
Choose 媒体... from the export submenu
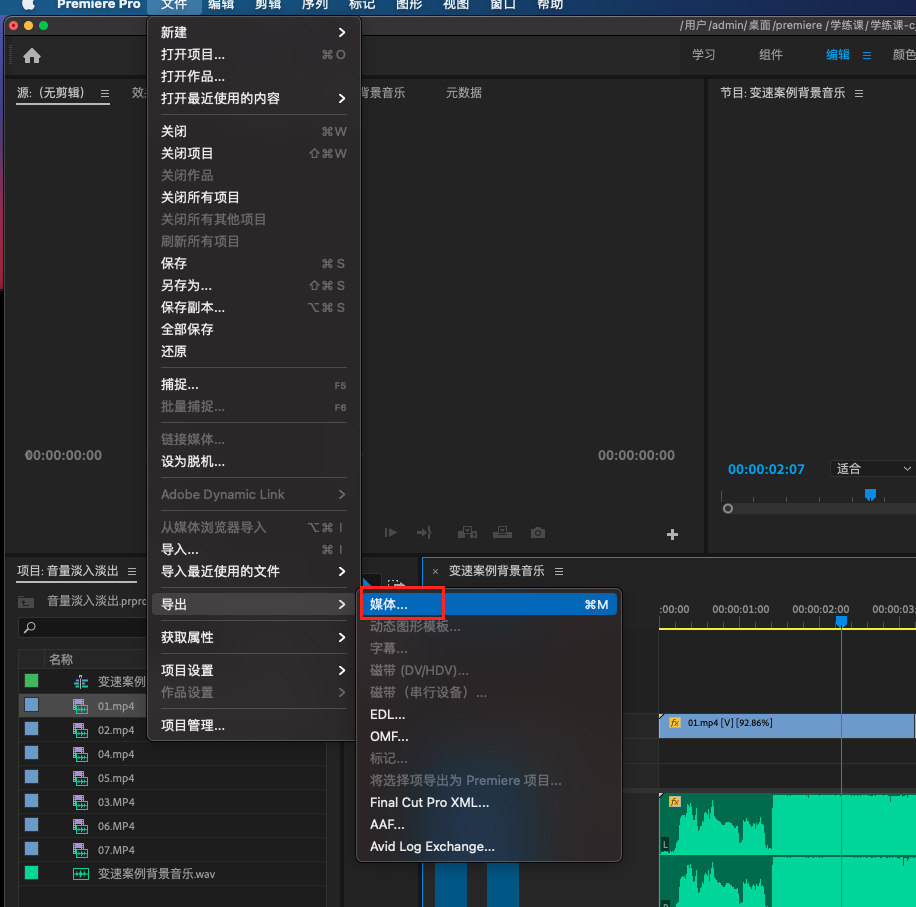(x=389, y=604)
